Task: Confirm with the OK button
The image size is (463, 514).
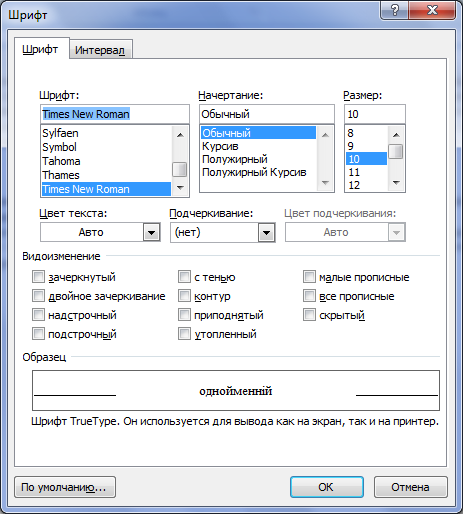Action: [327, 487]
